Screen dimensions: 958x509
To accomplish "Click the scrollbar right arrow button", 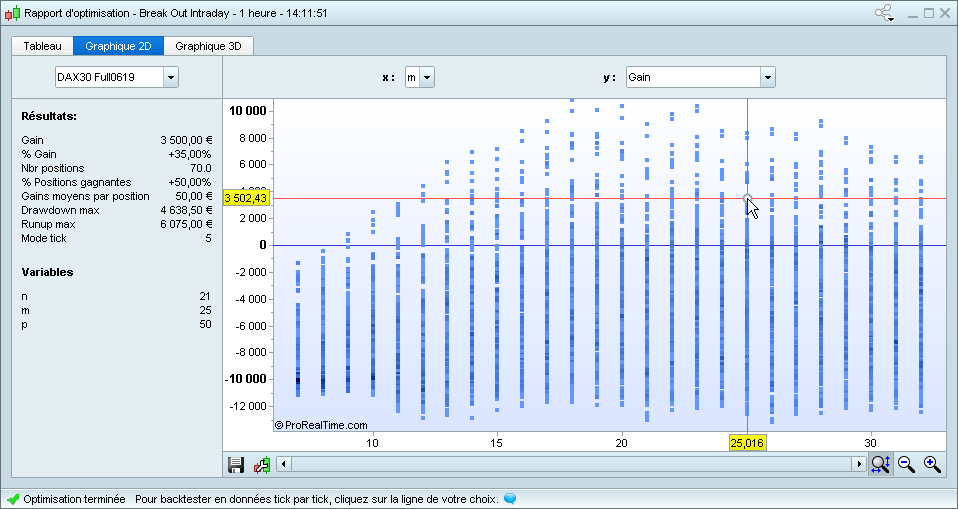I will tap(858, 464).
